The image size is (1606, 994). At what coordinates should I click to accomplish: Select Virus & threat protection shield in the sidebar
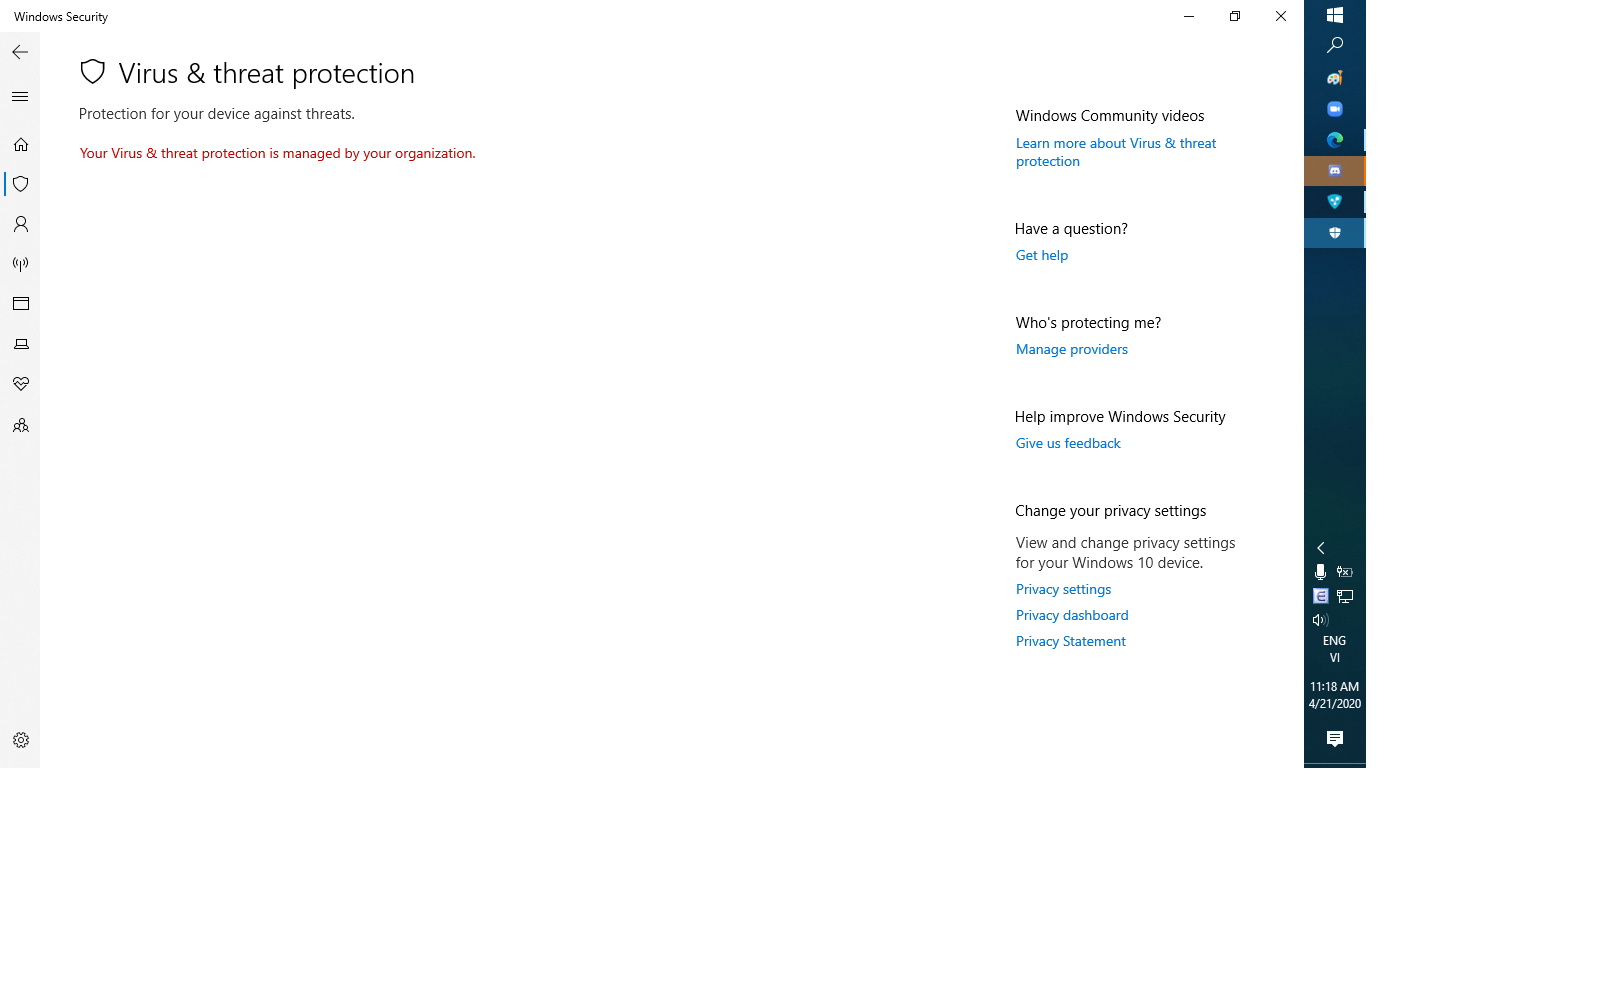point(20,184)
